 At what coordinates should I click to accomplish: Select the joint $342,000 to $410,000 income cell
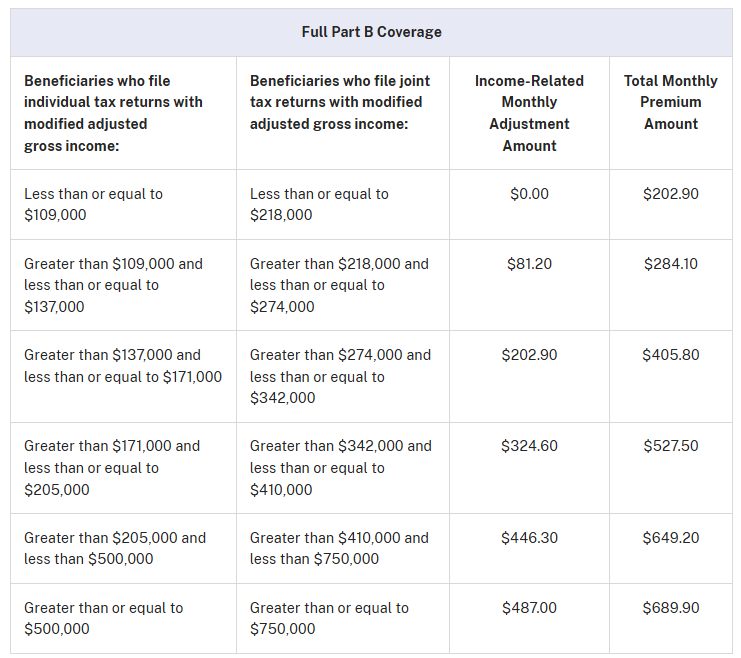point(340,468)
